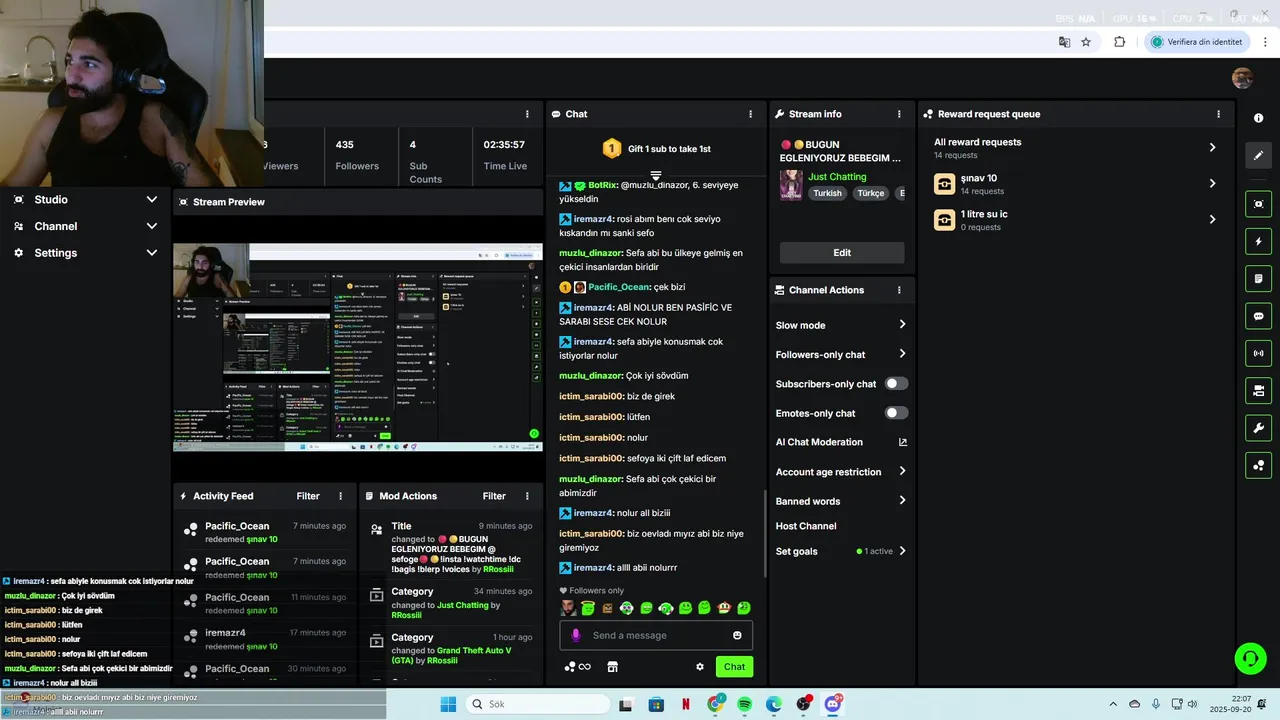
Task: Click the wrench channel actions icon
Action: click(x=1258, y=428)
